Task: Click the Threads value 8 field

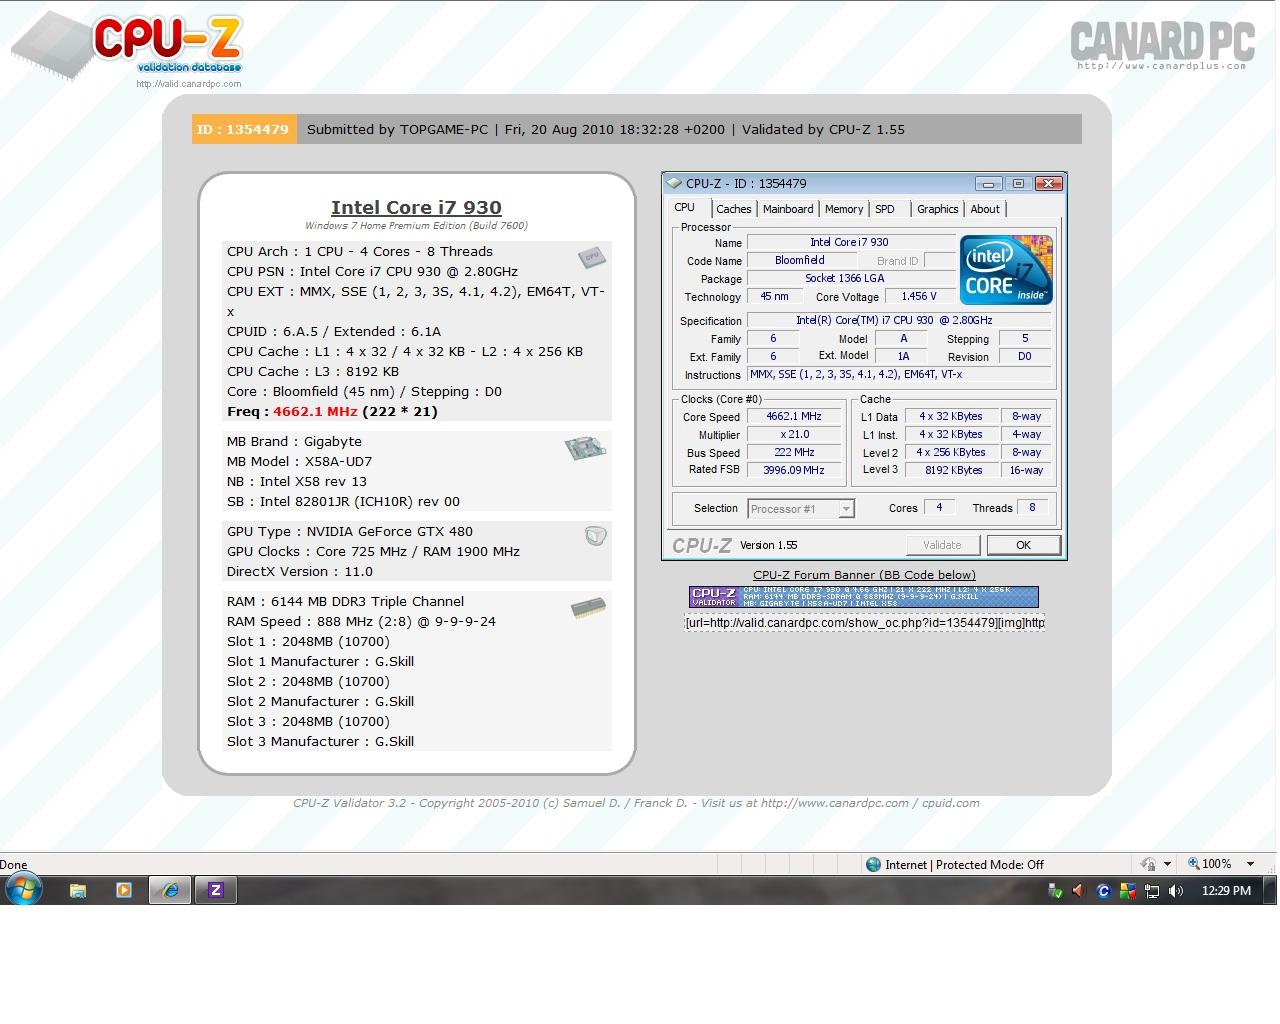Action: [1033, 508]
